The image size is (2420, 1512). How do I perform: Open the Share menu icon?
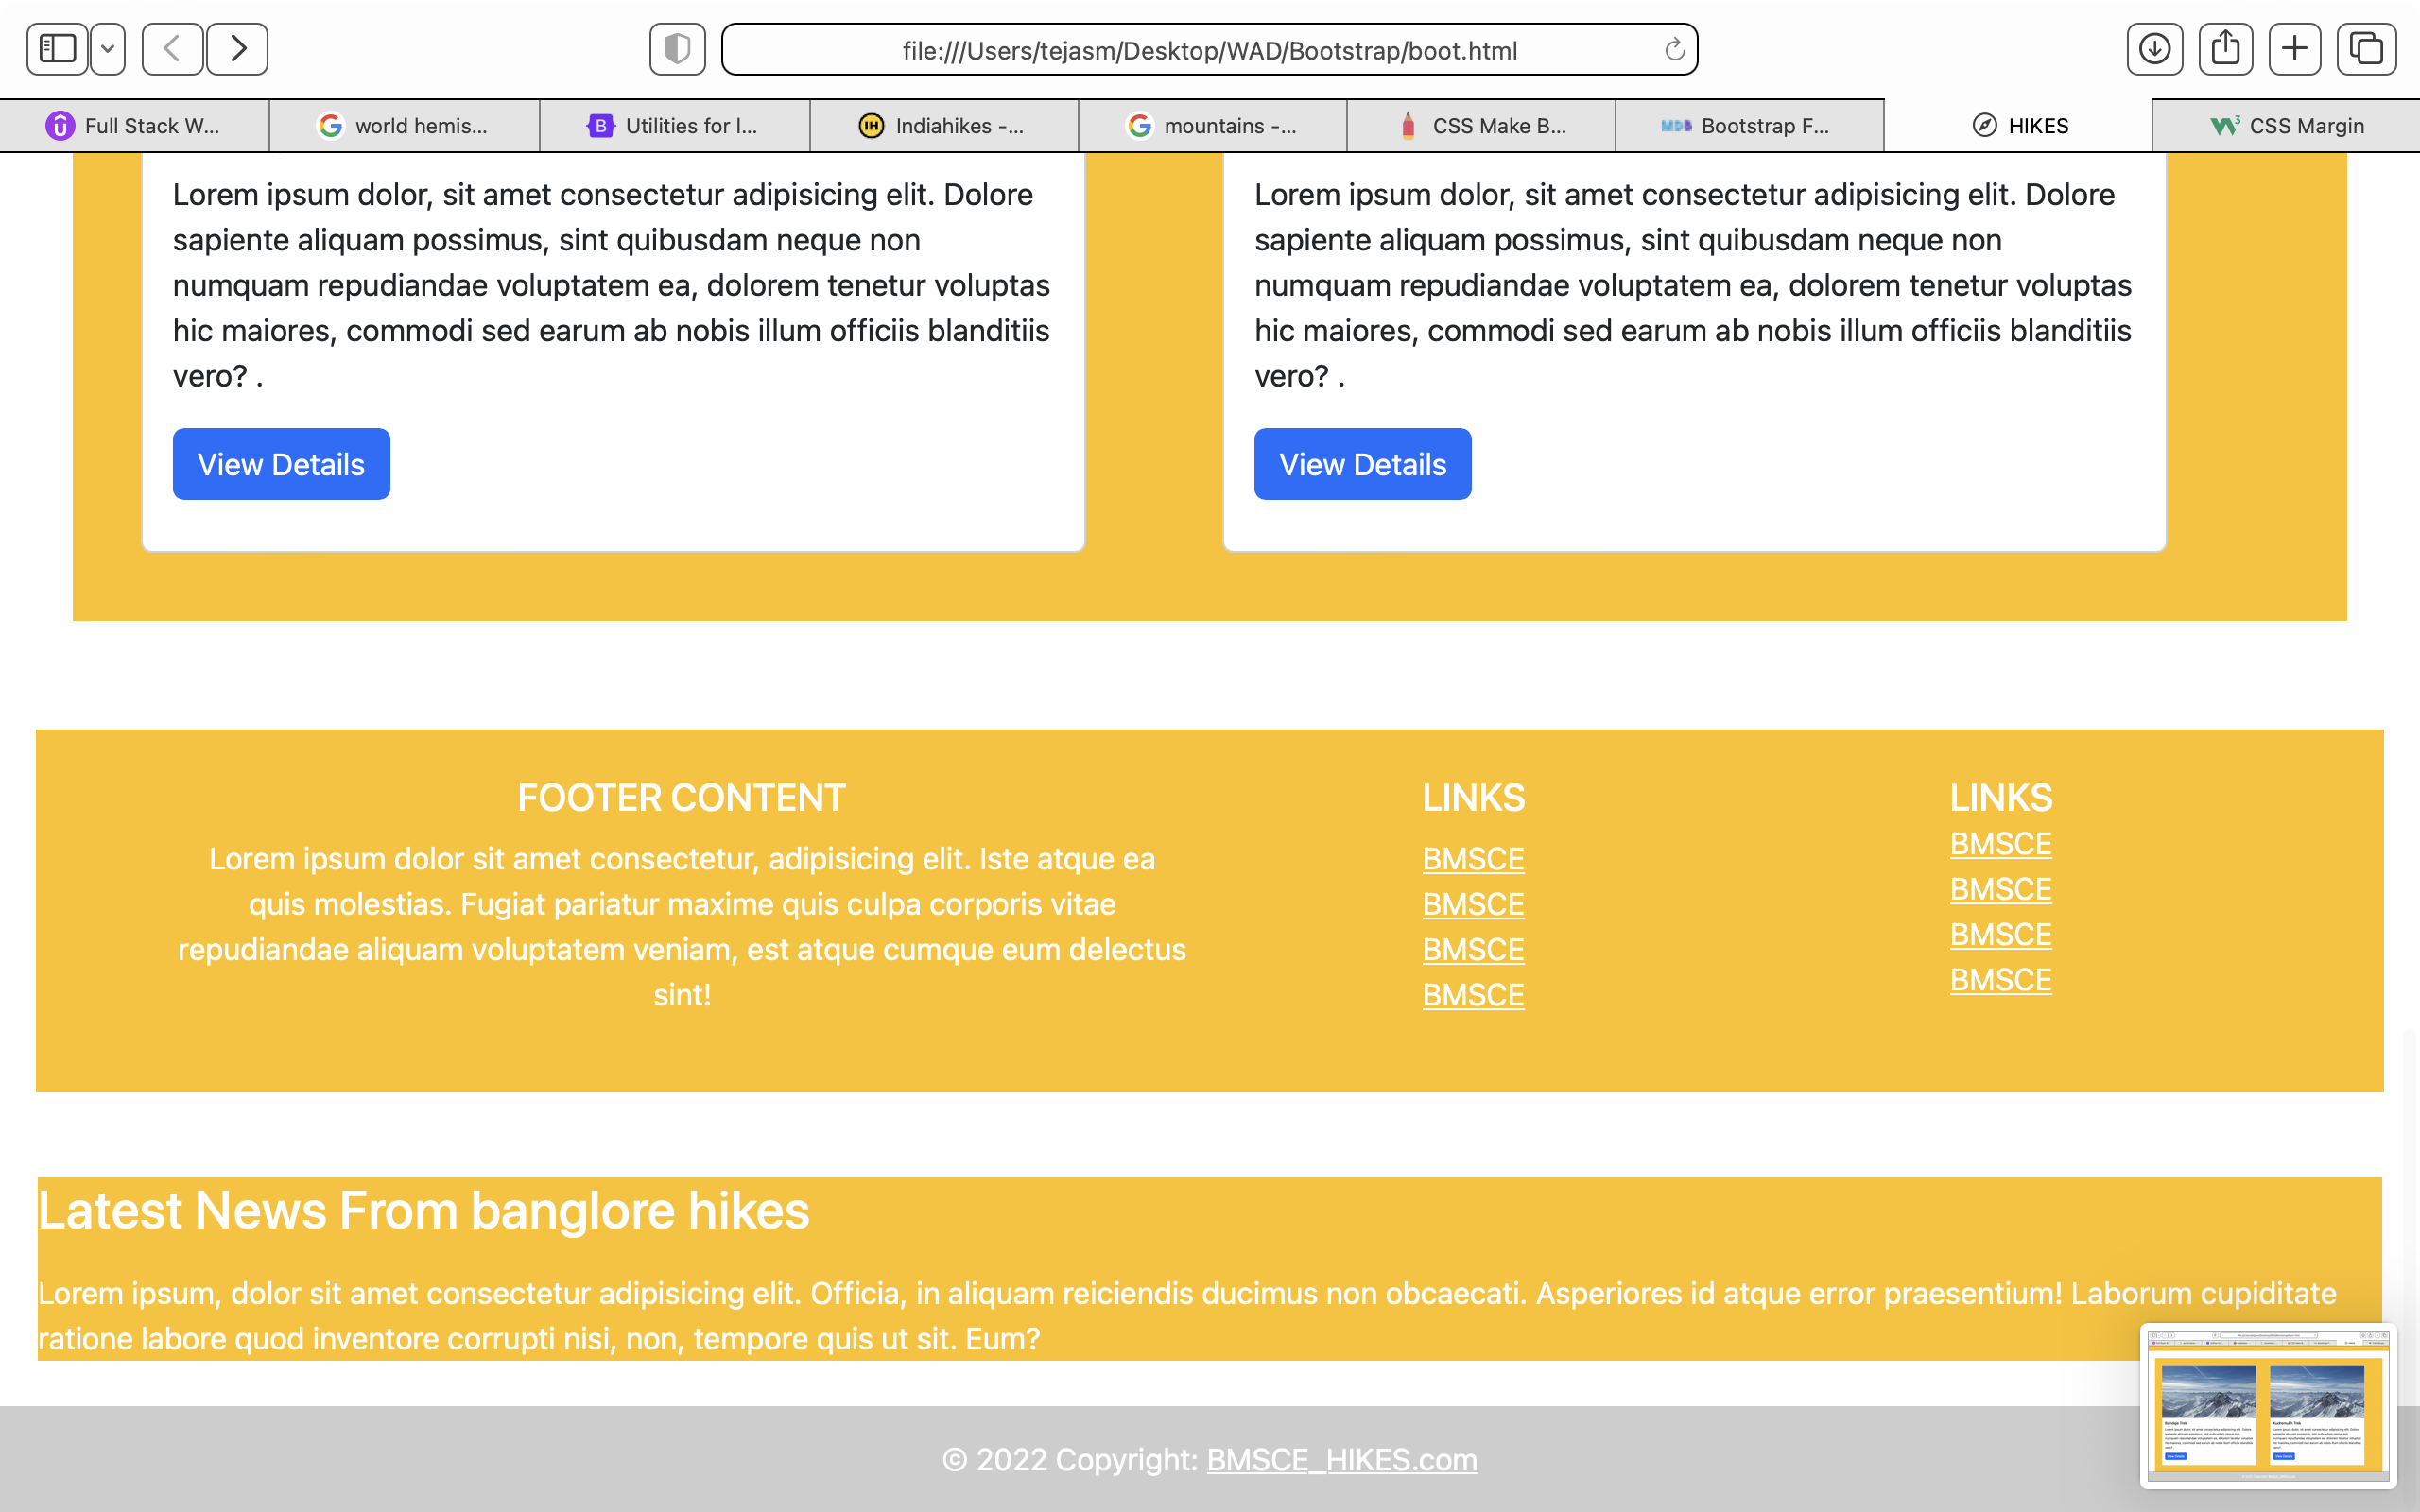2225,49
